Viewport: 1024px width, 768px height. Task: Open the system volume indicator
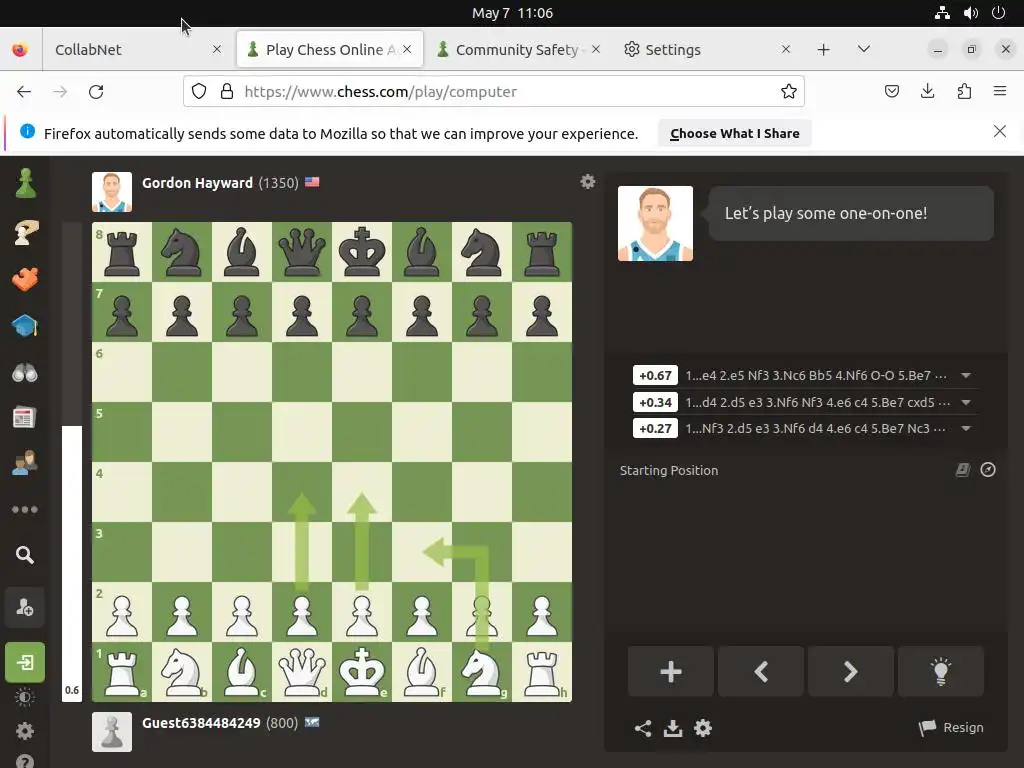pyautogui.click(x=970, y=13)
